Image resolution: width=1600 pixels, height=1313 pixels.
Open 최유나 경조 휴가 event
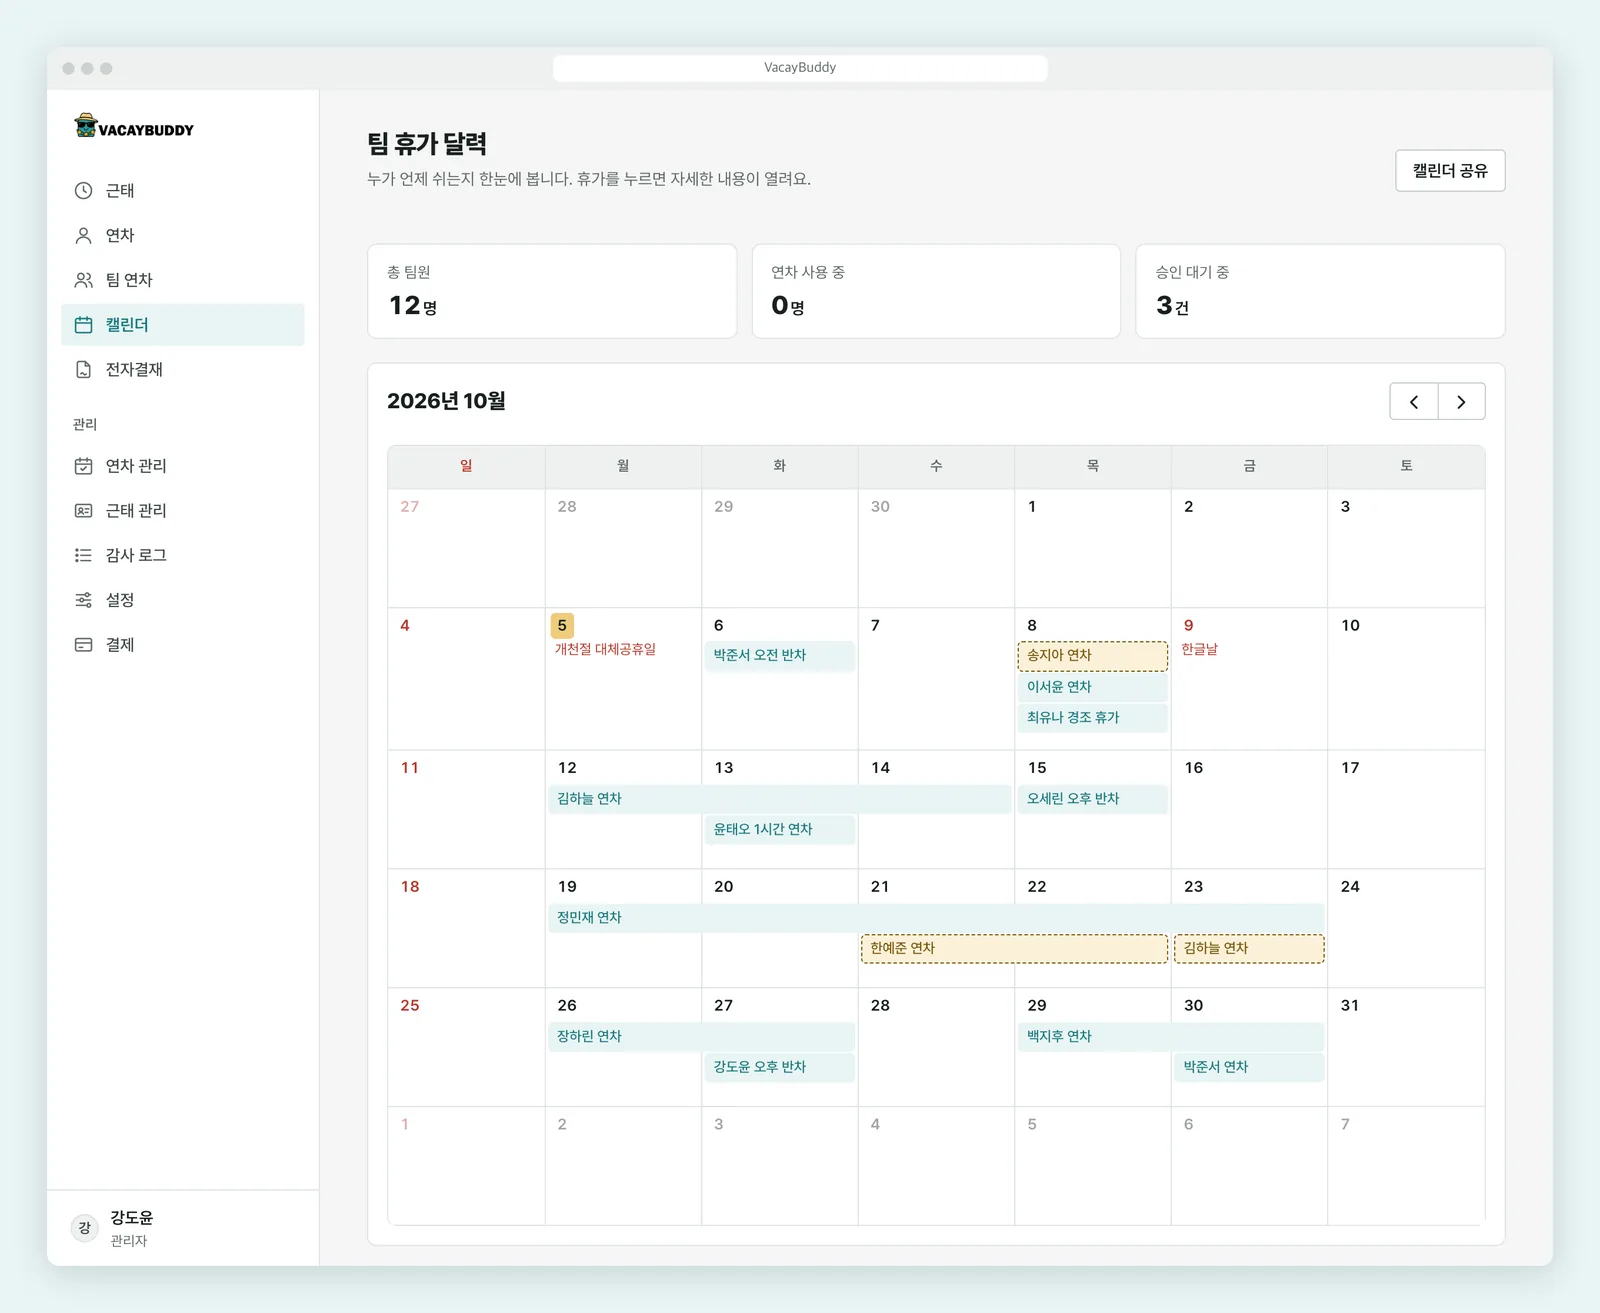[1093, 718]
